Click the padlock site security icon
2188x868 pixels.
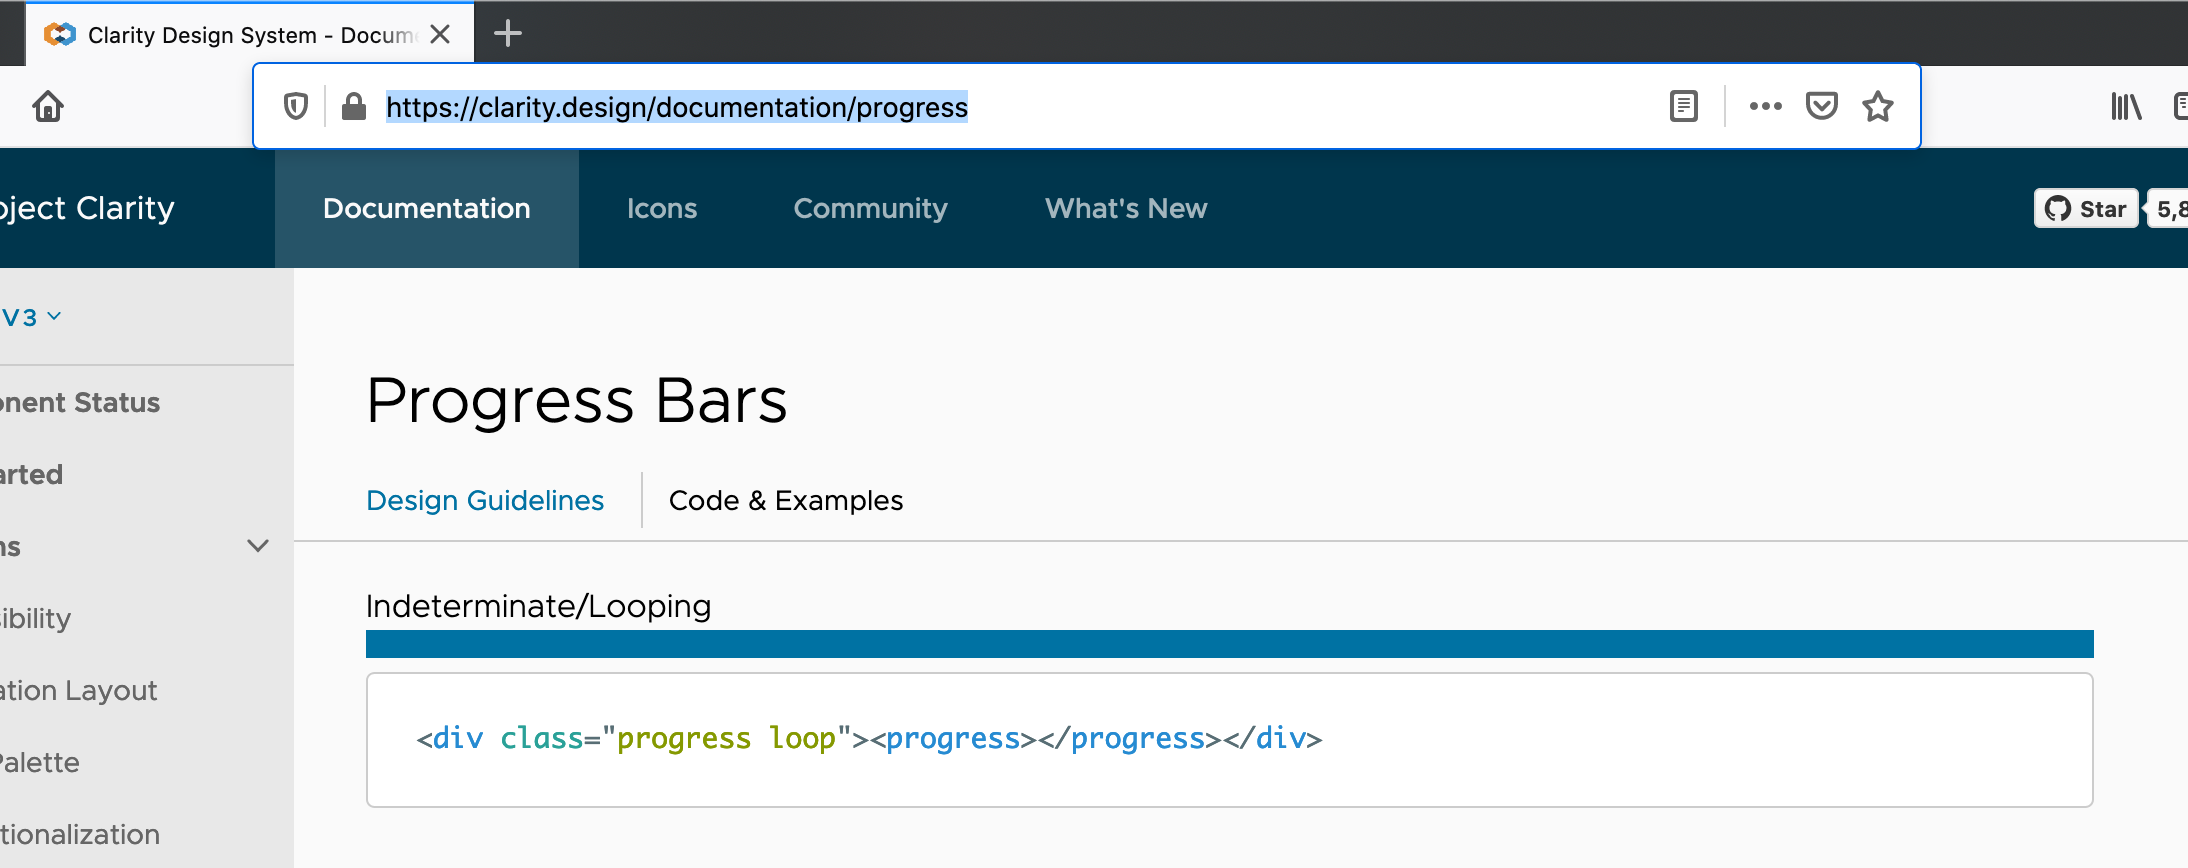tap(354, 106)
